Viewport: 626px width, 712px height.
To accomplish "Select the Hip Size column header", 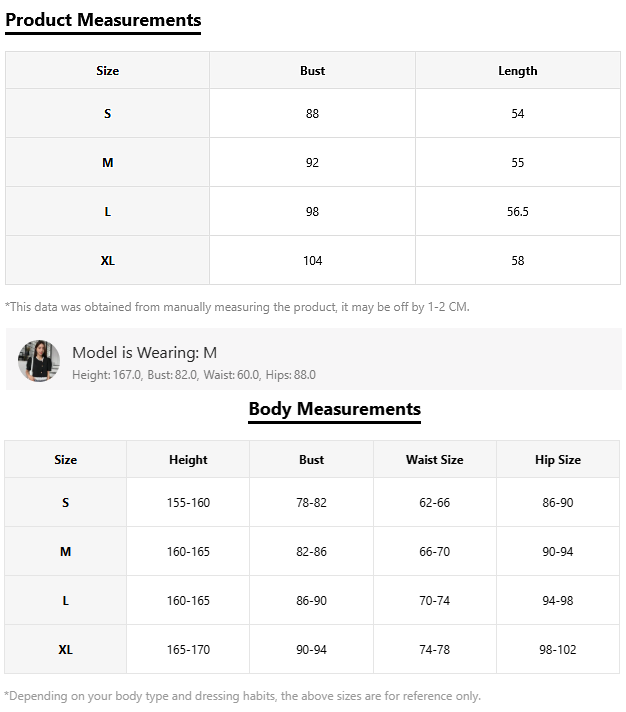I will coord(557,460).
